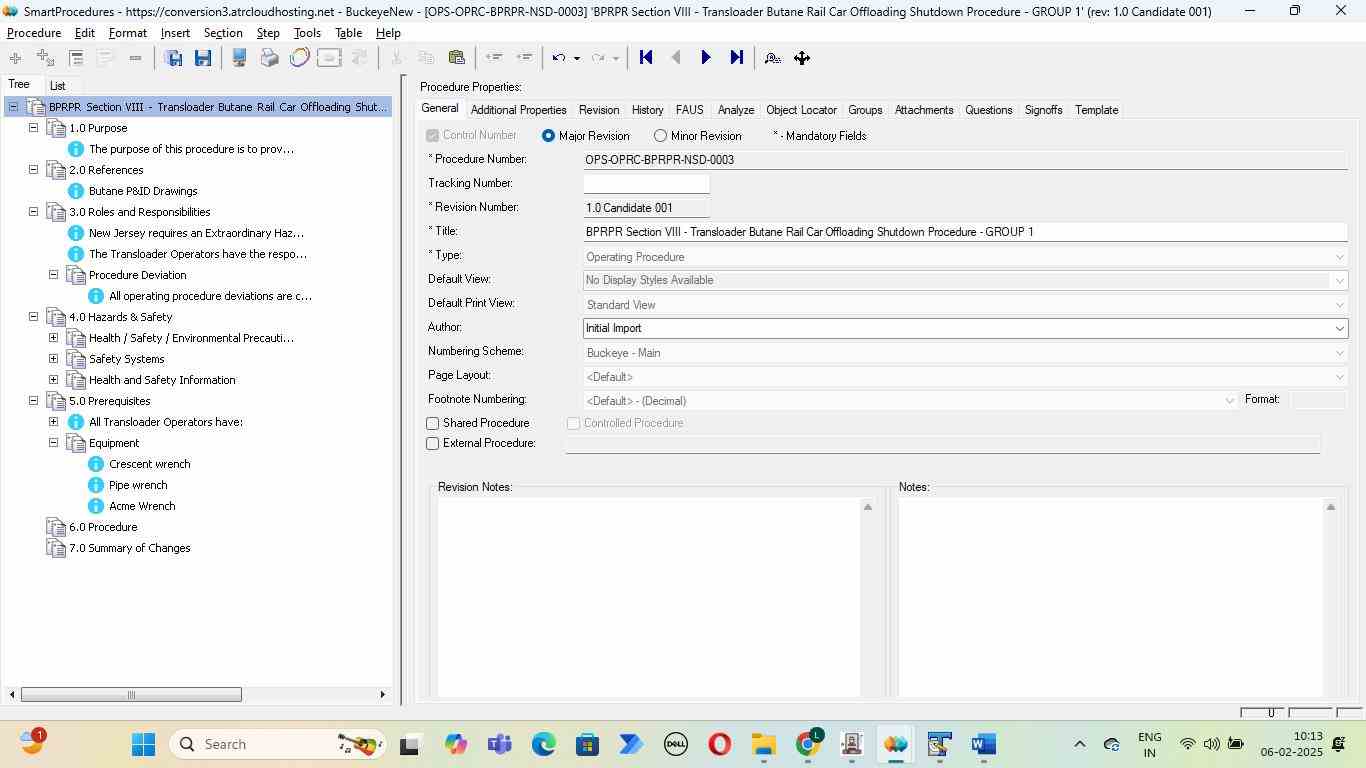Check the External Procedure checkbox
Image resolution: width=1366 pixels, height=768 pixels.
pos(433,444)
